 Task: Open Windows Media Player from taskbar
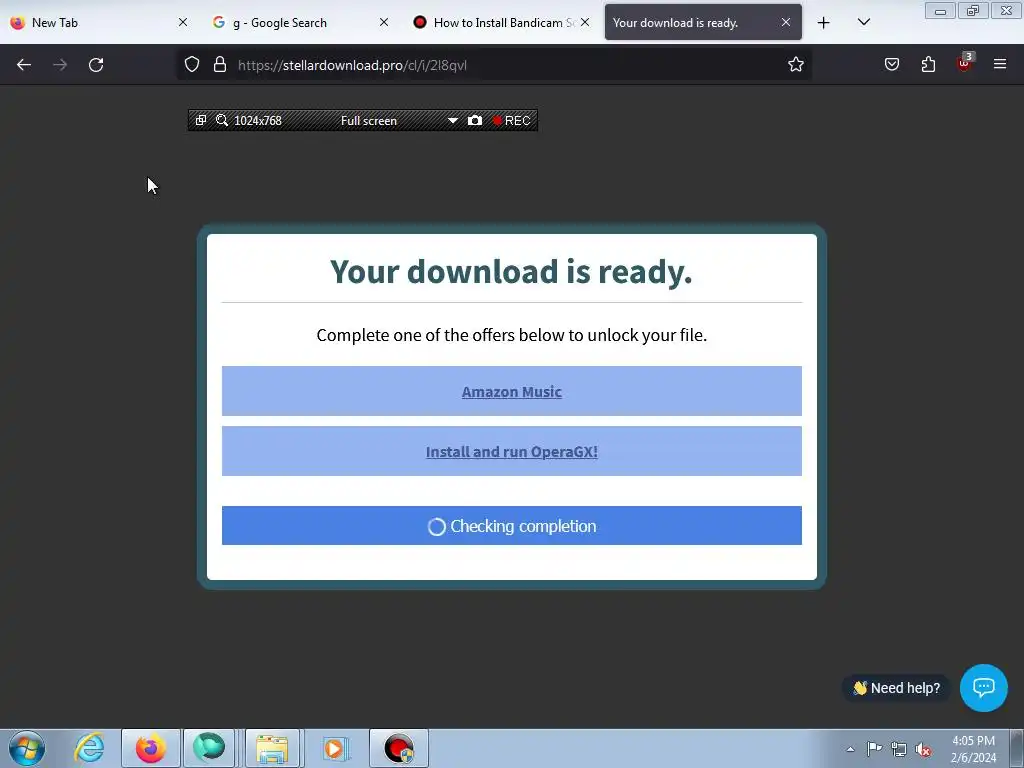point(335,748)
